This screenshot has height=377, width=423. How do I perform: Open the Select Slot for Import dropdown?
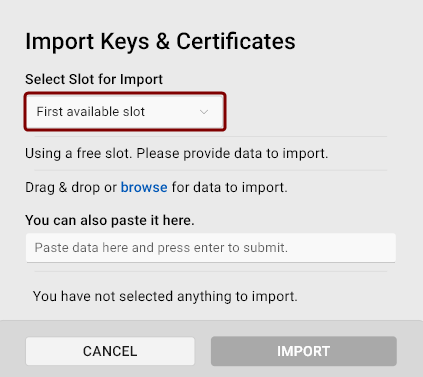pyautogui.click(x=125, y=112)
